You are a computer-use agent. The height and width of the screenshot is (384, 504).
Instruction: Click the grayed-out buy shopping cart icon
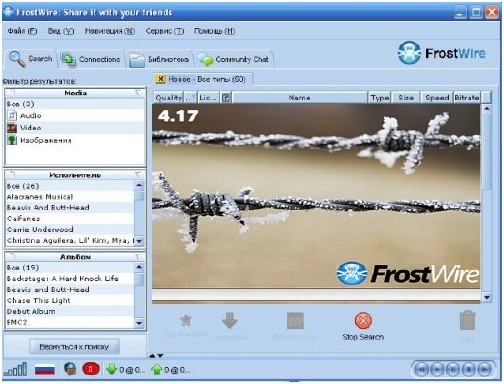click(186, 321)
